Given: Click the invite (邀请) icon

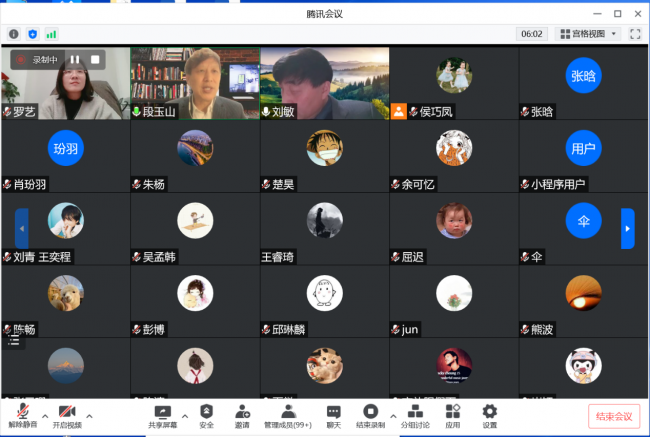Looking at the screenshot, I should click(x=242, y=414).
